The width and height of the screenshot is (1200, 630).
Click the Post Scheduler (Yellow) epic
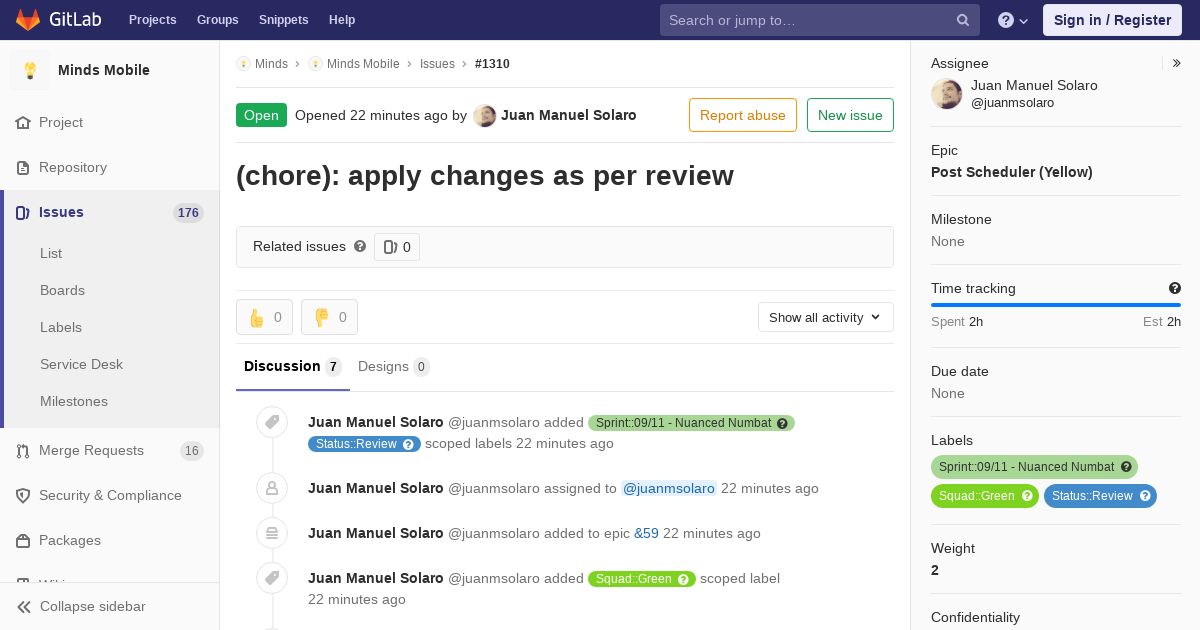point(1012,172)
